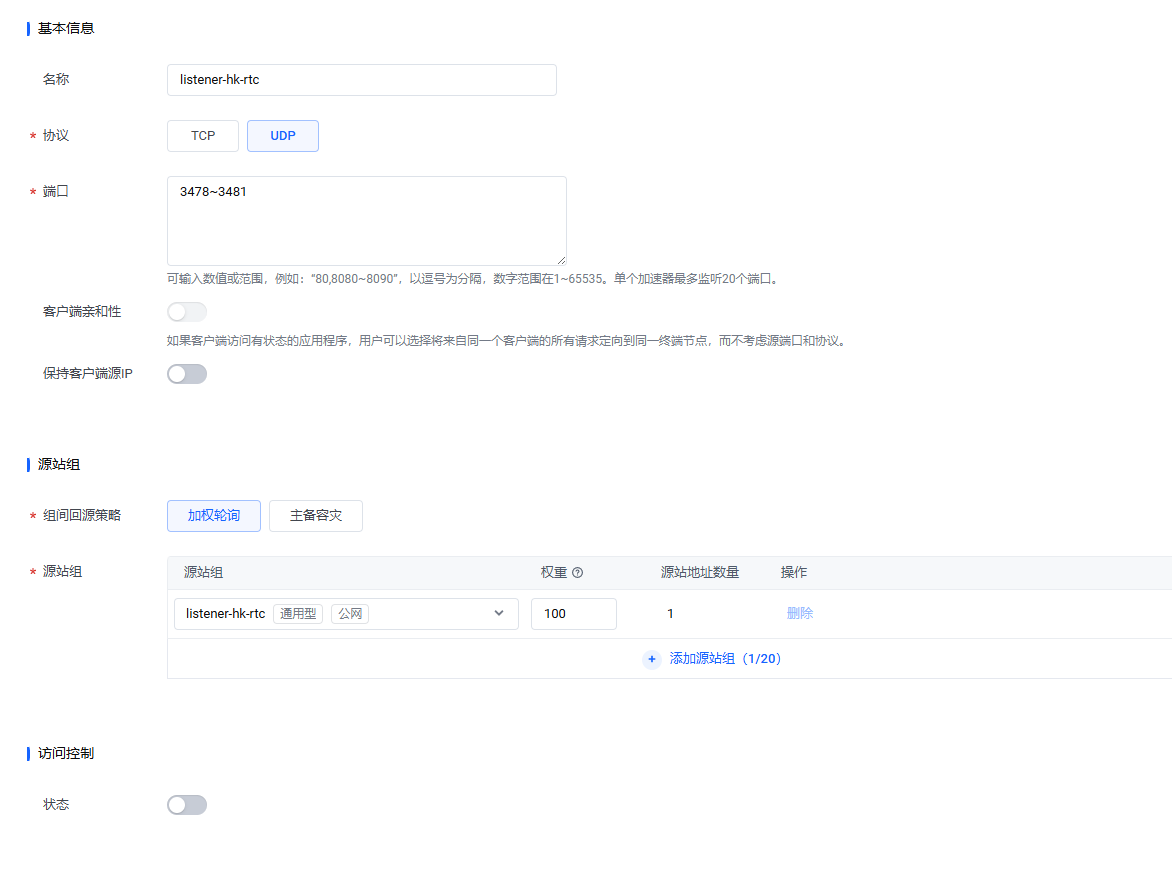Click the origin address count value 1

click(x=670, y=614)
